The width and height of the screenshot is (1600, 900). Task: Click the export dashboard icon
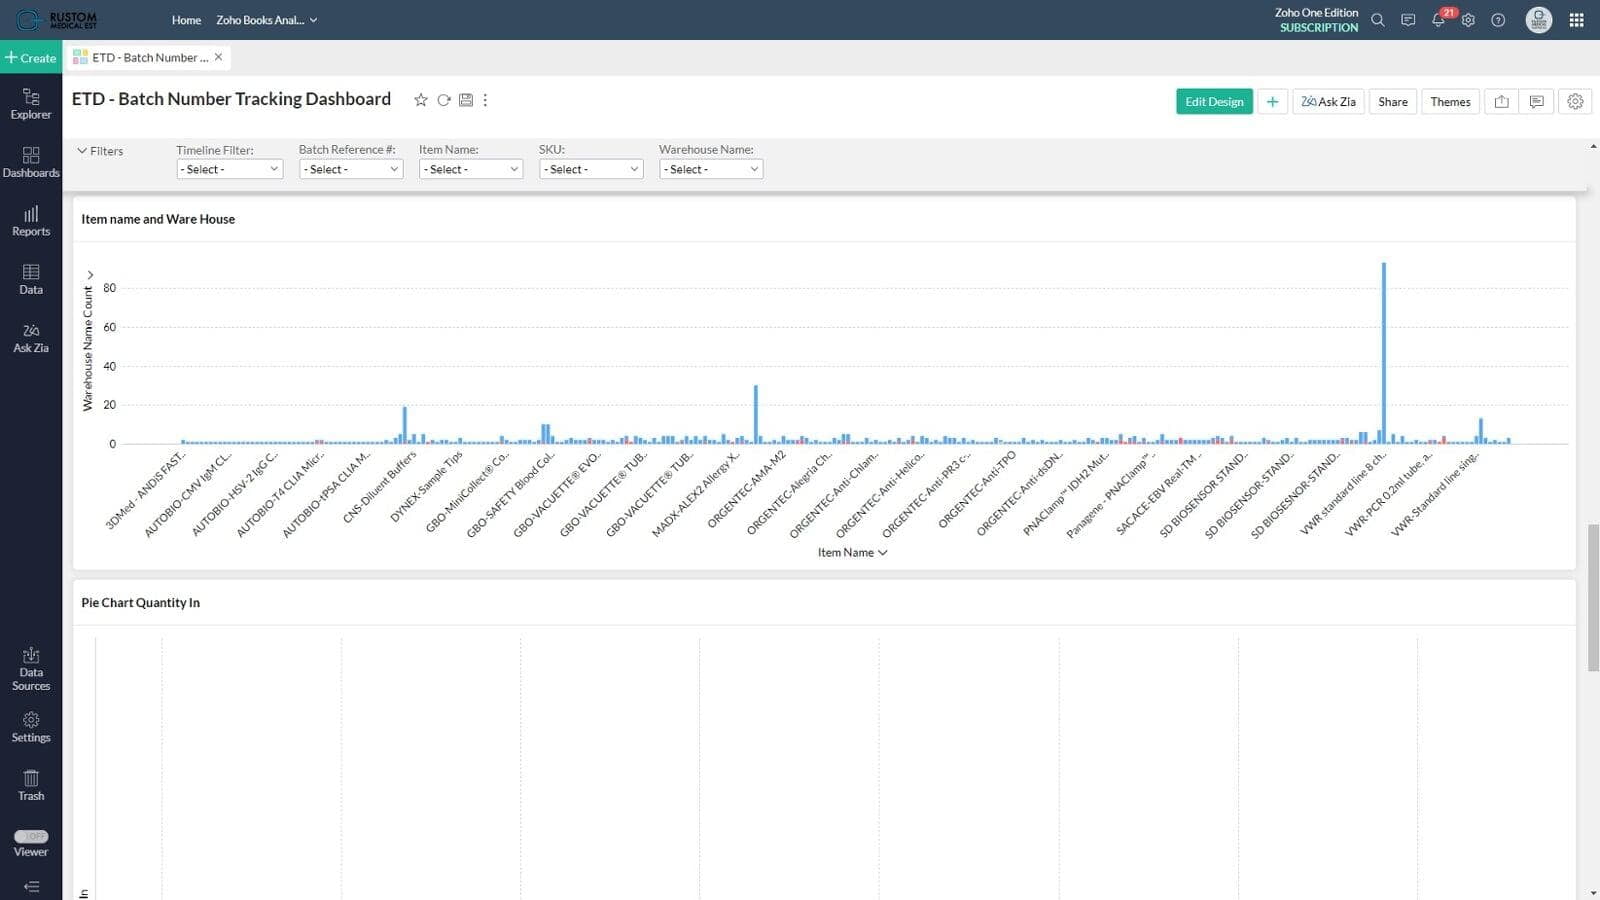click(x=1502, y=101)
